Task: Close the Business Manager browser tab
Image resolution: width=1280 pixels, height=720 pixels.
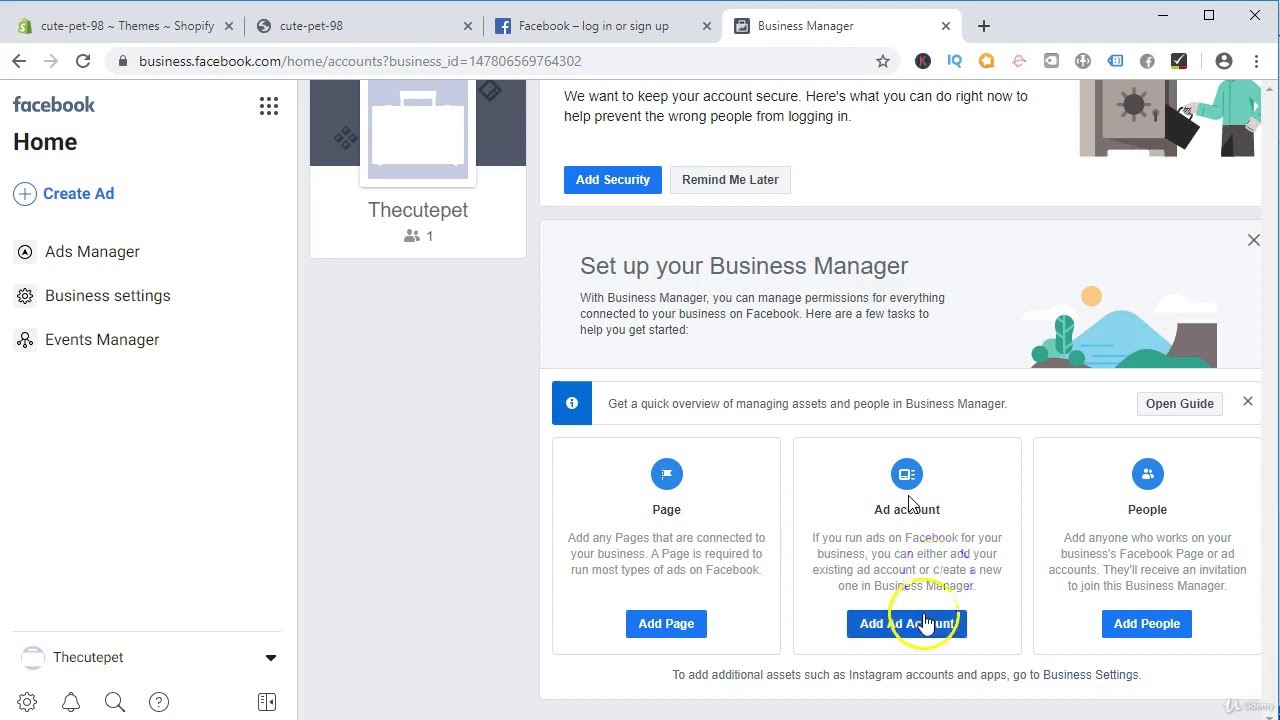Action: pyautogui.click(x=946, y=26)
